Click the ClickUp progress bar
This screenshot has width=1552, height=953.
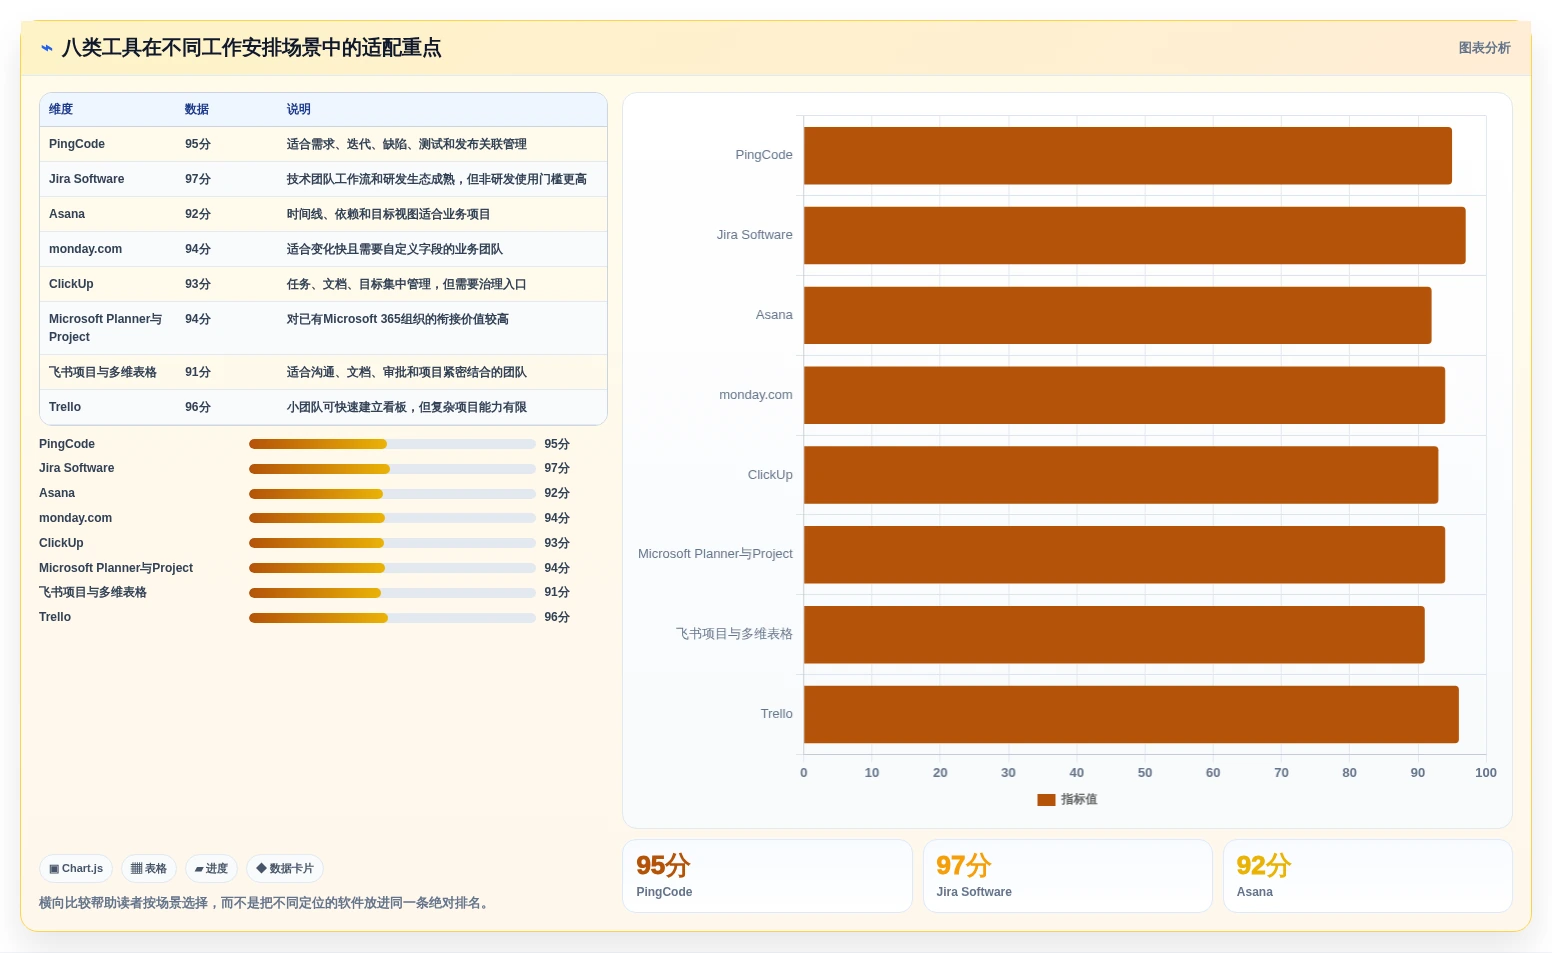392,543
